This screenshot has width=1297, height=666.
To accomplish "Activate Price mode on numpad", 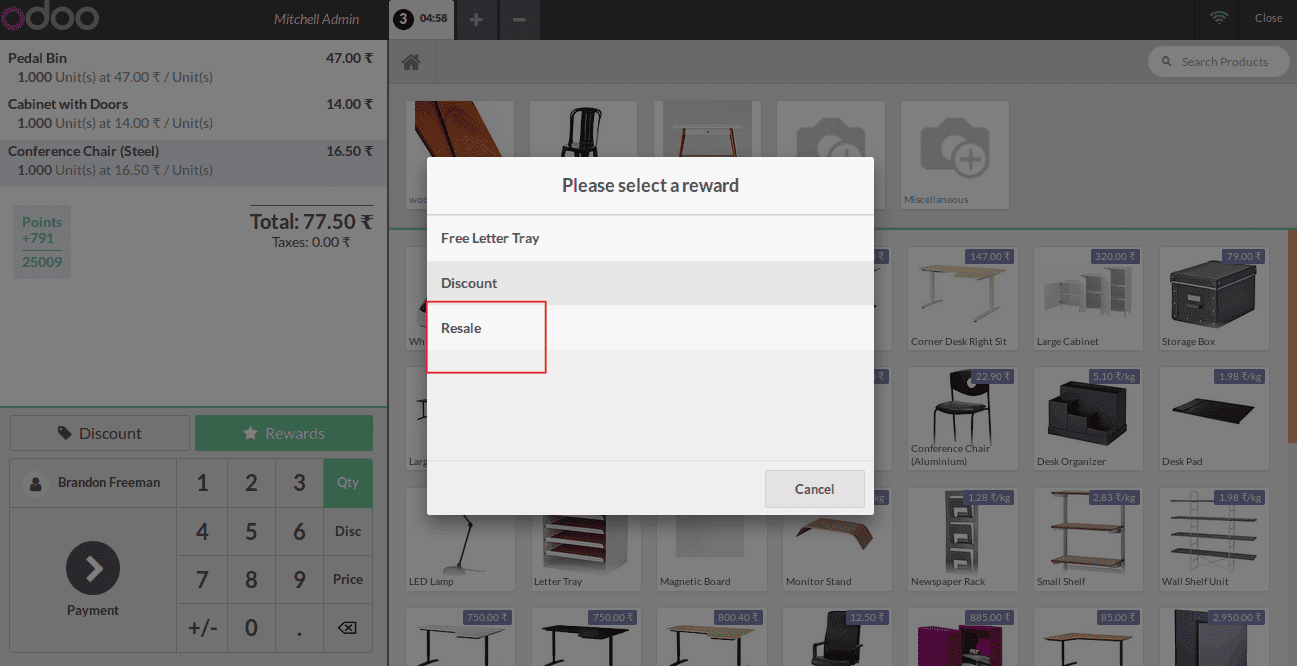I will tap(348, 579).
